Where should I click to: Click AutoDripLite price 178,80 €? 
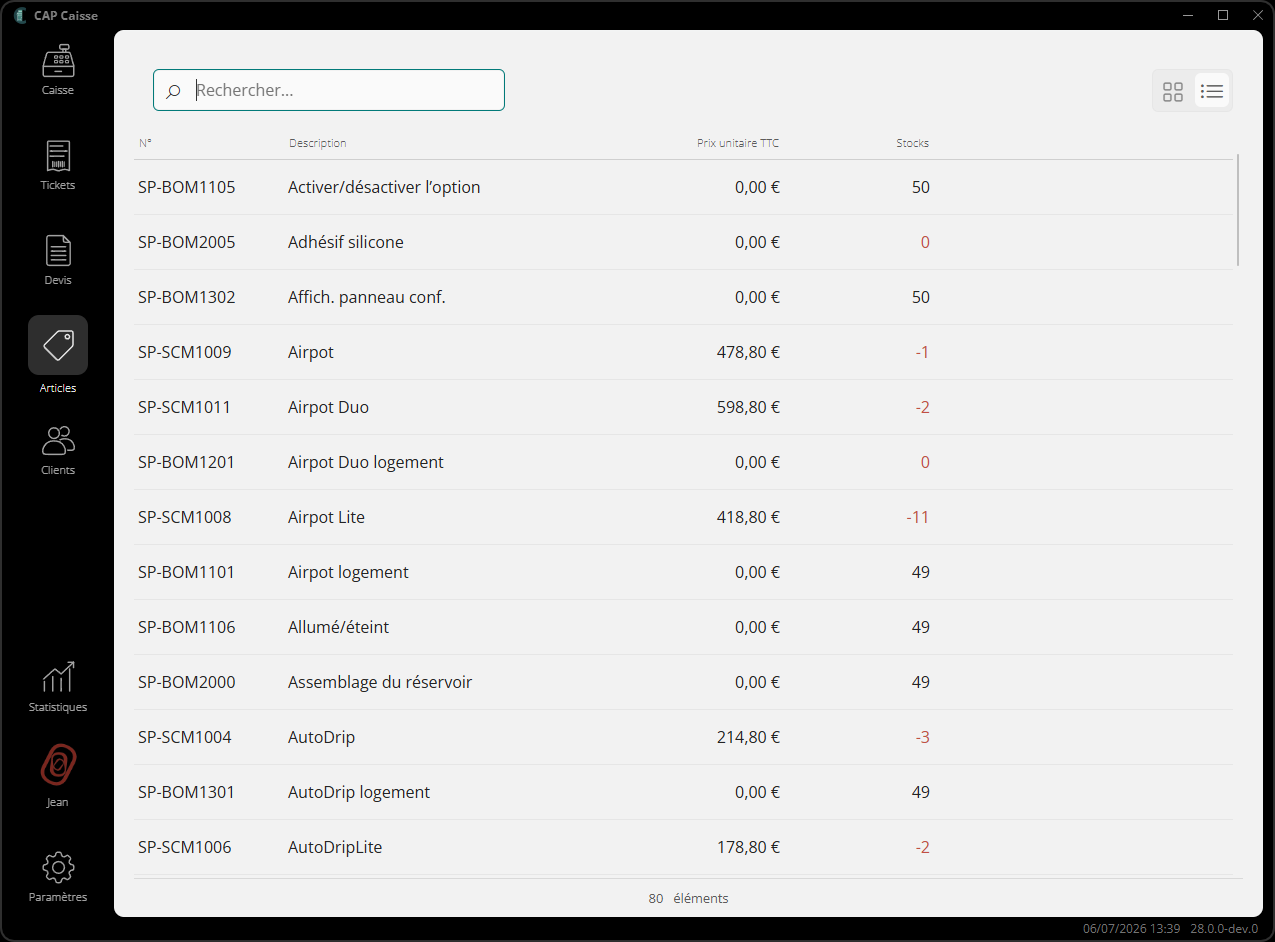pos(748,847)
